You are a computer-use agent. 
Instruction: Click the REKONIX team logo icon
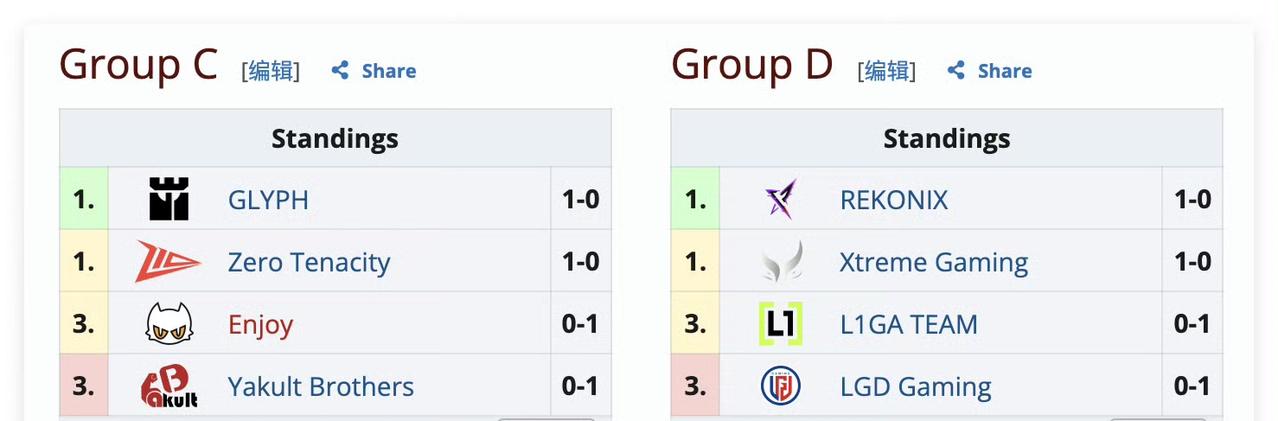tap(780, 199)
